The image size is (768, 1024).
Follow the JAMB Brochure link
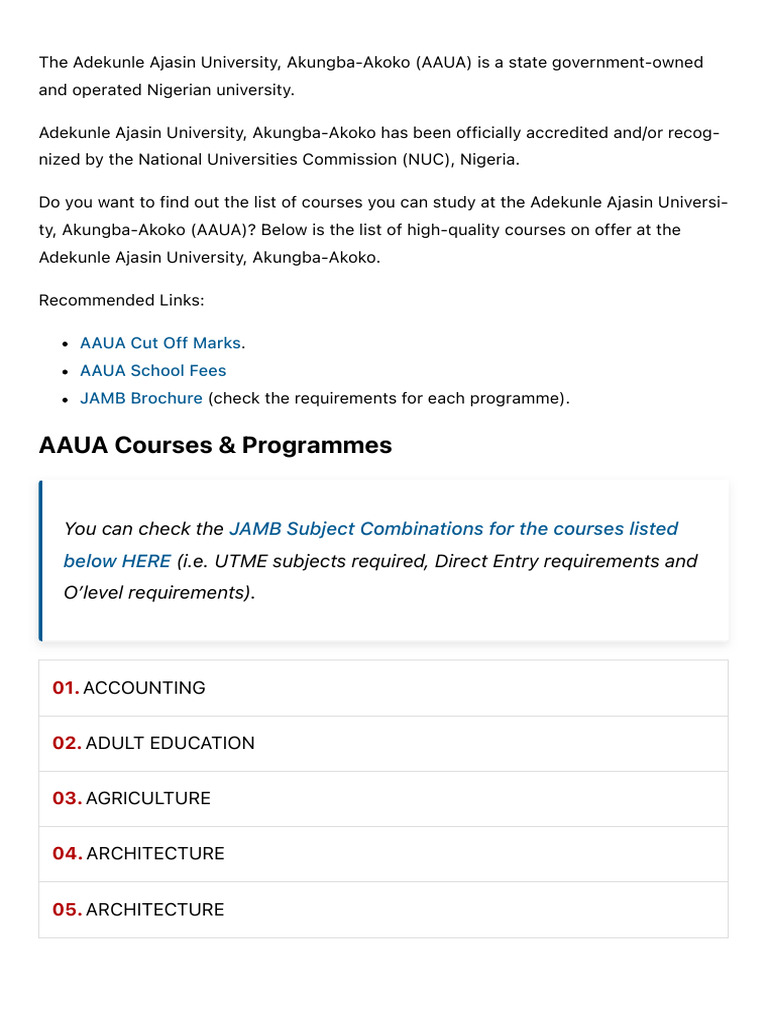tap(141, 398)
